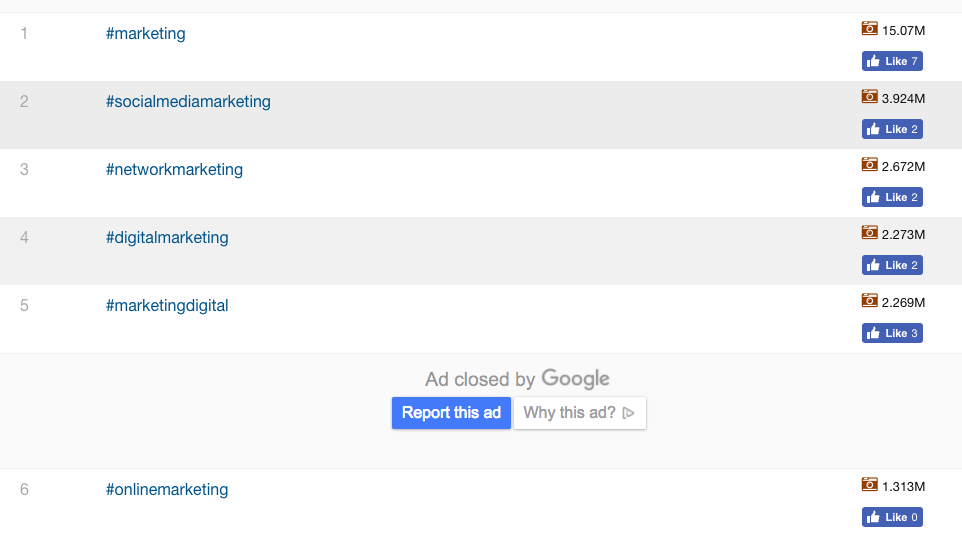Click the camera icon next to 1.313M
Image resolution: width=962 pixels, height=534 pixels.
coord(869,485)
